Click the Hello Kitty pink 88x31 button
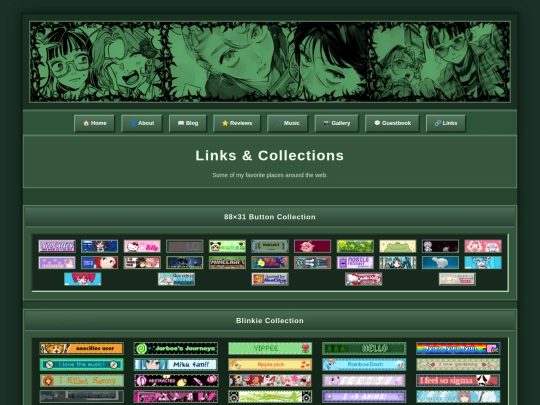This screenshot has height=405, width=540. [142, 246]
